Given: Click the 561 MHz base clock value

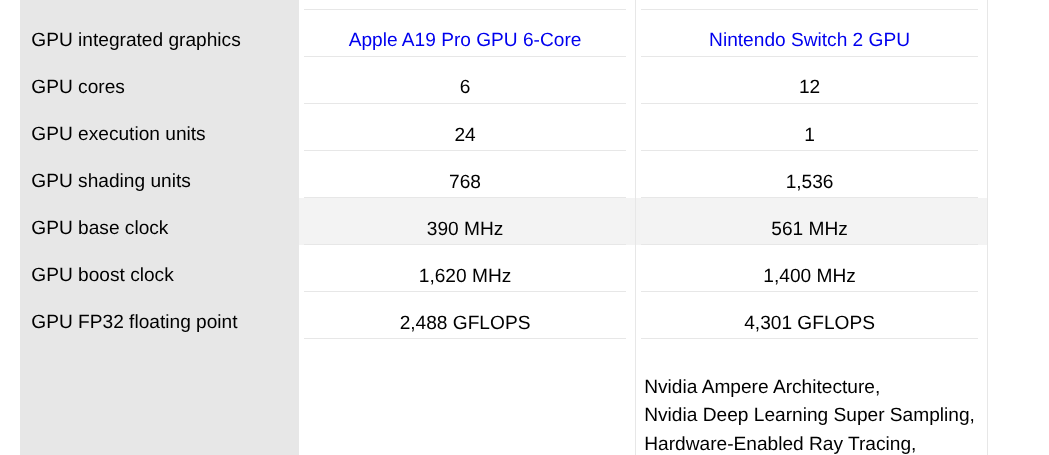Looking at the screenshot, I should click(809, 229).
